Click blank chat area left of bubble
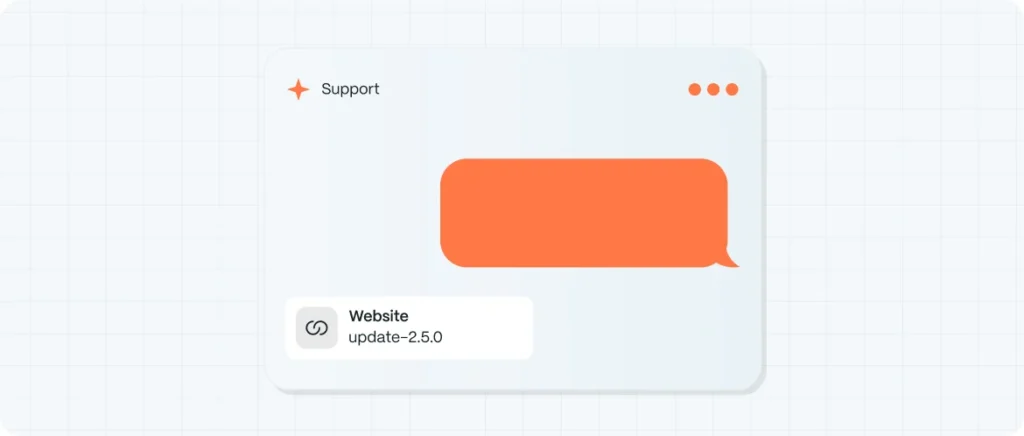The height and width of the screenshot is (436, 1024). [353, 213]
